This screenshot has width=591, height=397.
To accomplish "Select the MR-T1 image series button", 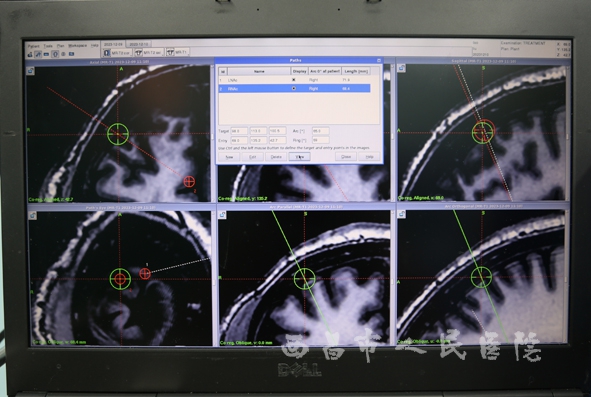I will pos(178,52).
